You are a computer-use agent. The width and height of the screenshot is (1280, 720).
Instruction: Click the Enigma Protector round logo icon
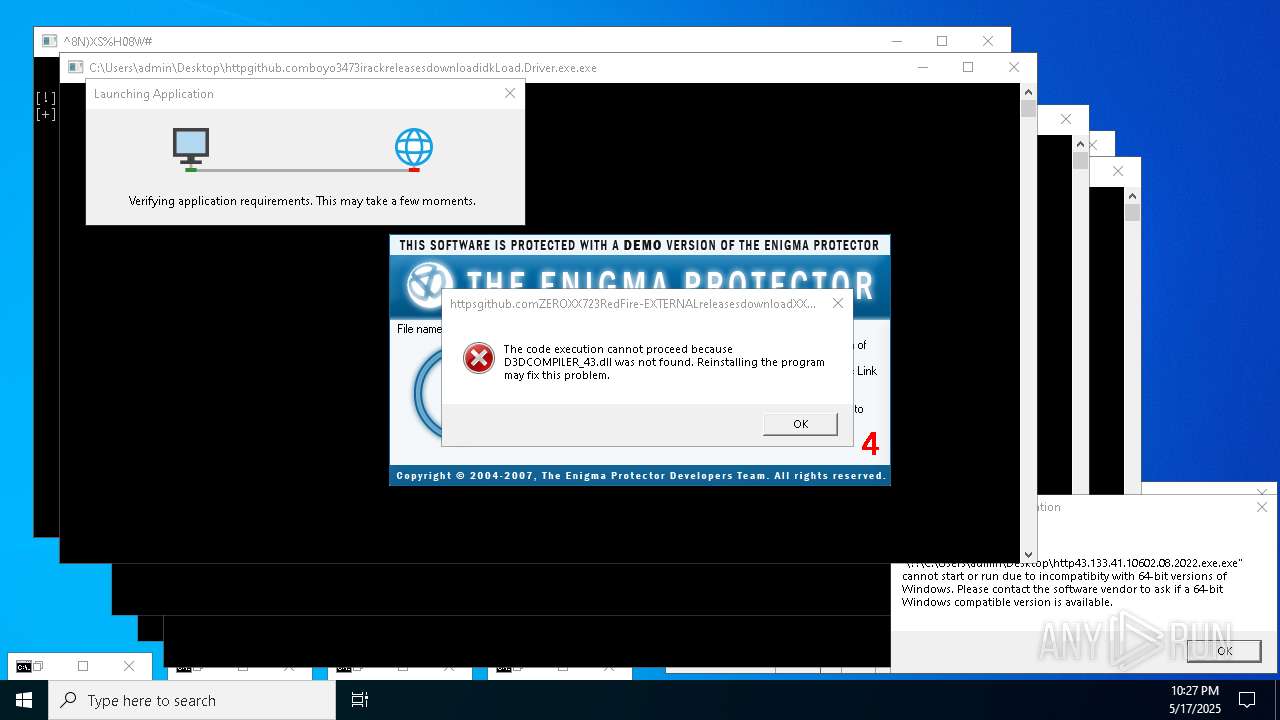tap(430, 285)
